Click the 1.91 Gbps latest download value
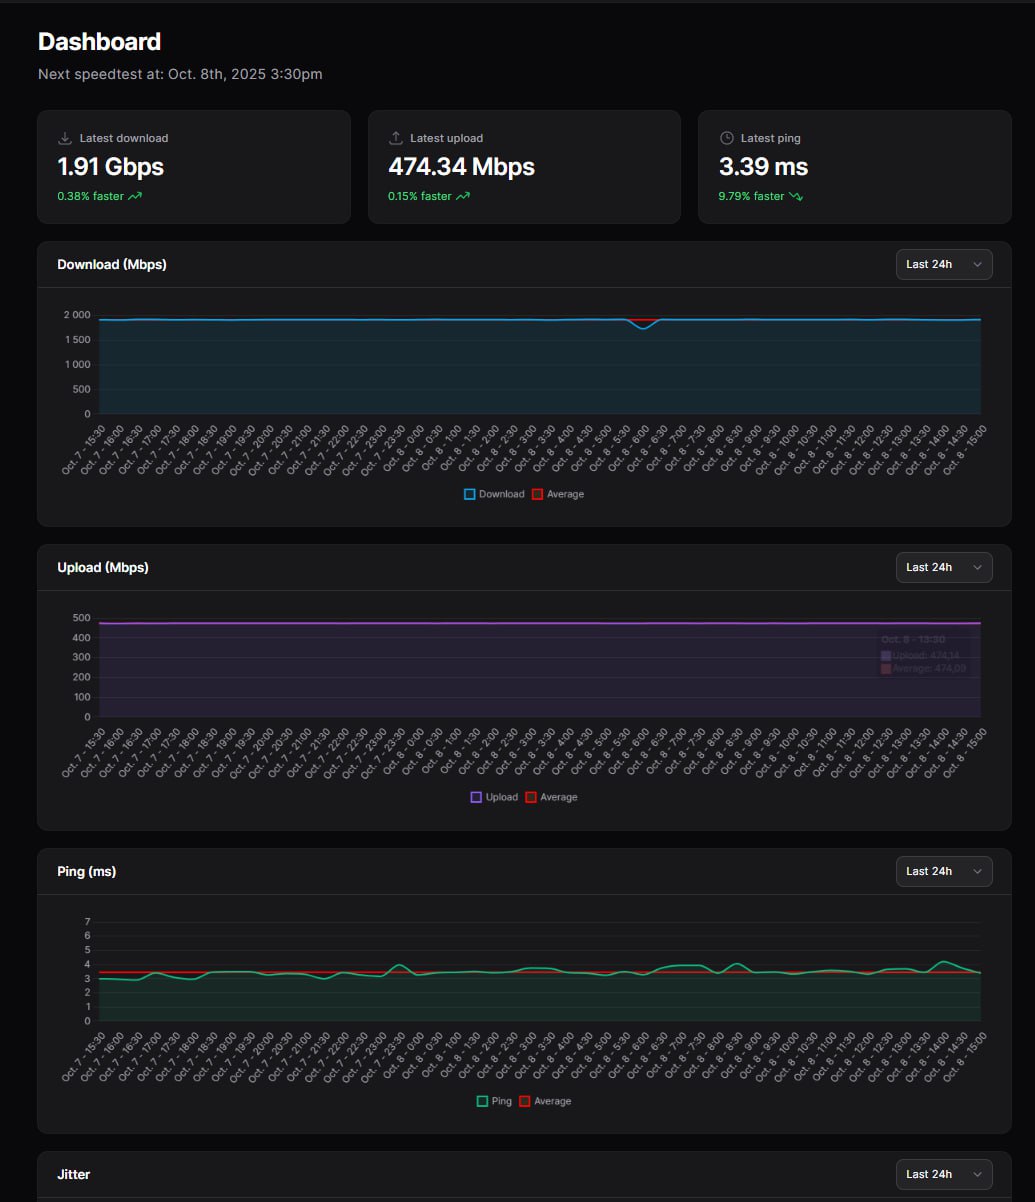The width and height of the screenshot is (1035, 1202). click(x=111, y=167)
